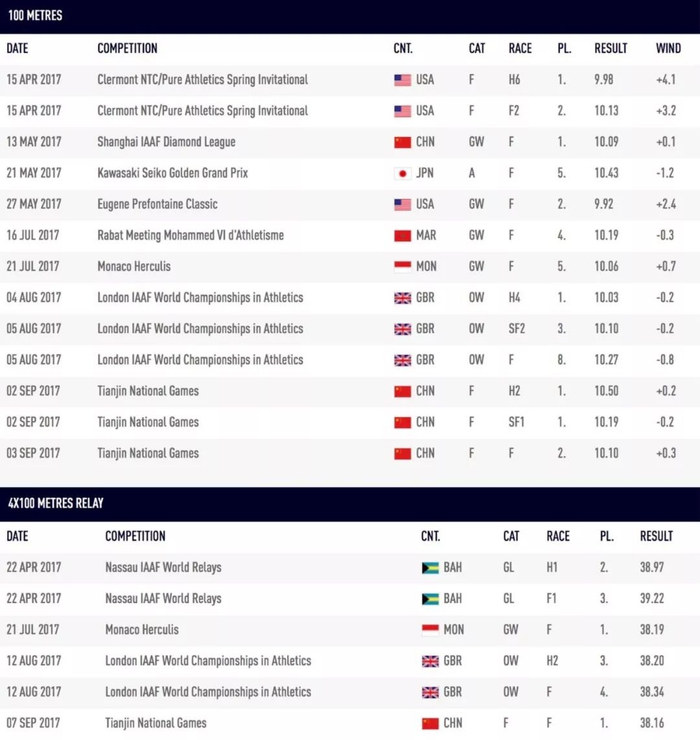This screenshot has height=740, width=700.
Task: Click Monaco flag in the 38.19 relay row
Action: (x=430, y=630)
